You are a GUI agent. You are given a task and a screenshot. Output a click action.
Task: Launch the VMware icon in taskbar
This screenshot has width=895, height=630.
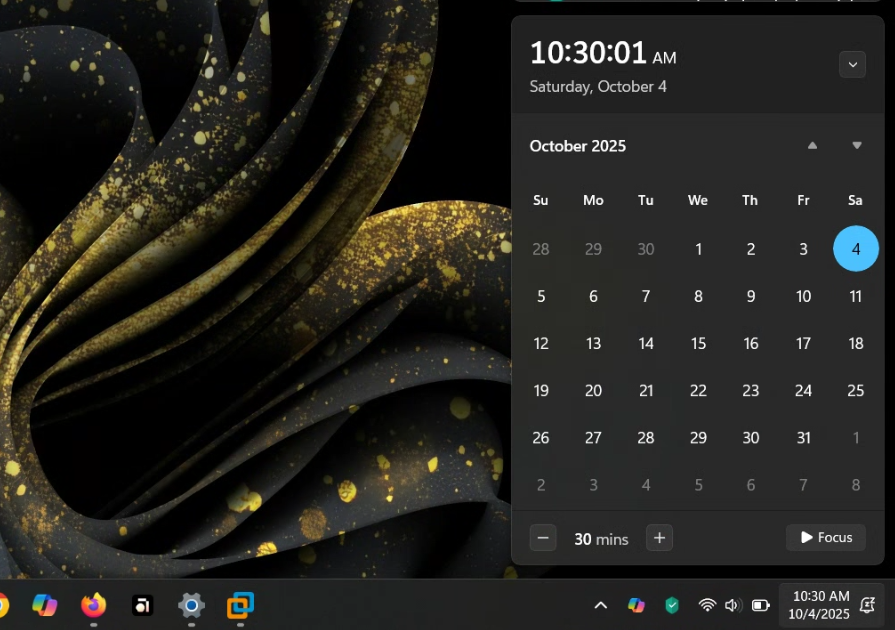(240, 605)
